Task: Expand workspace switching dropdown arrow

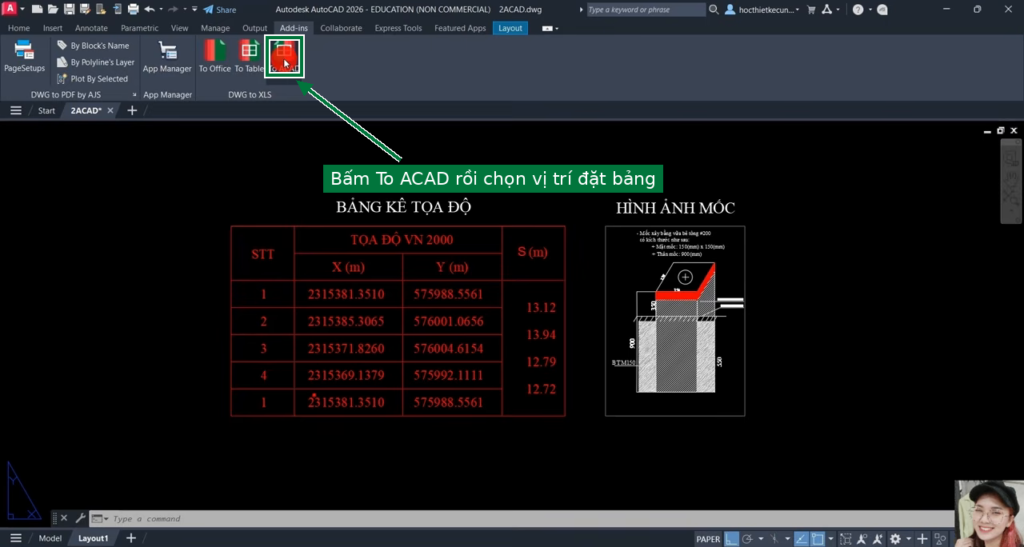Action: click(909, 539)
